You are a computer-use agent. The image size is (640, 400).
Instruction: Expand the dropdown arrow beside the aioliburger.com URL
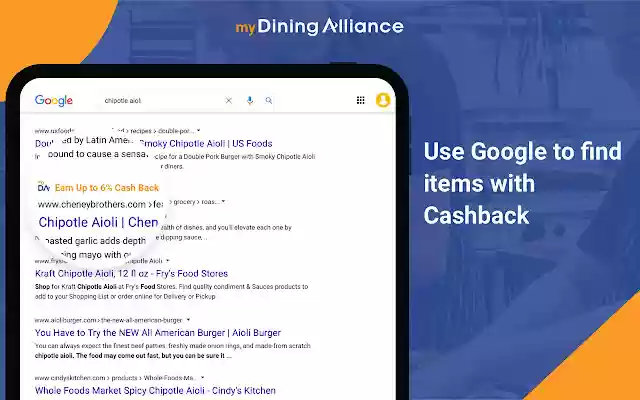(x=188, y=320)
